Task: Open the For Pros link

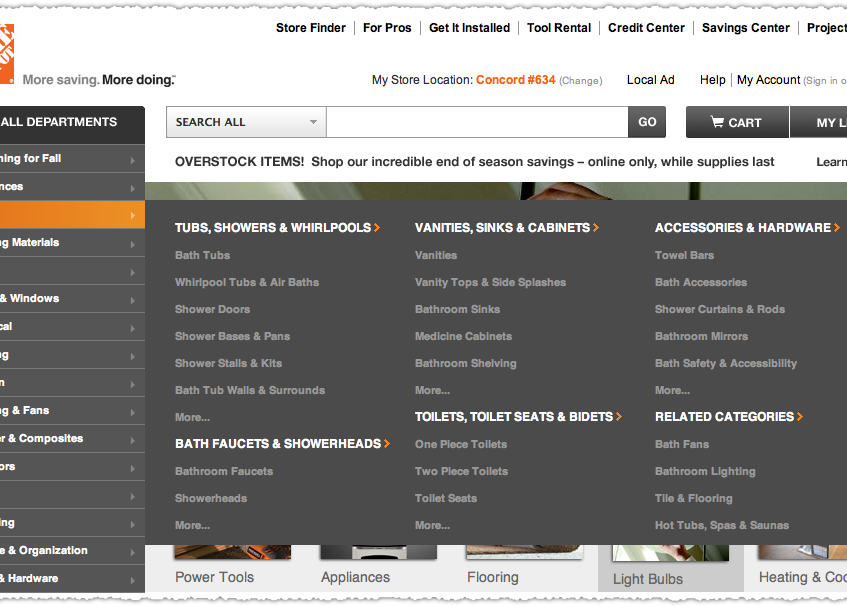Action: click(x=387, y=28)
